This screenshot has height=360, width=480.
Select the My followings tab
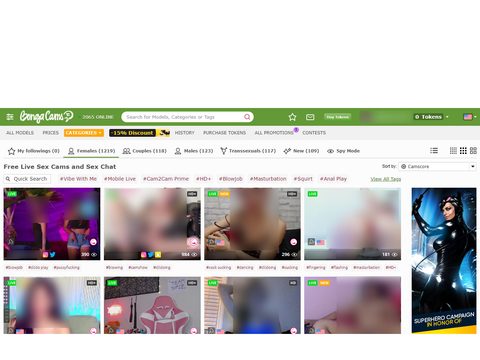[x=34, y=151]
